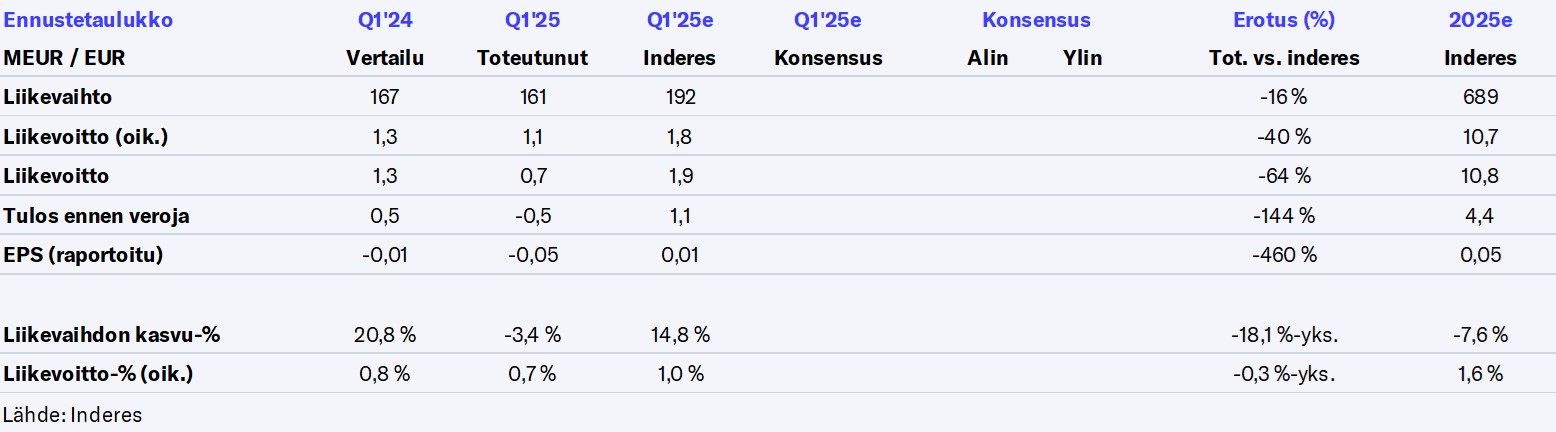Viewport: 1556px width, 432px height.
Task: Click the Liikevaihdon kasvu-% row label
Action: pos(112,335)
